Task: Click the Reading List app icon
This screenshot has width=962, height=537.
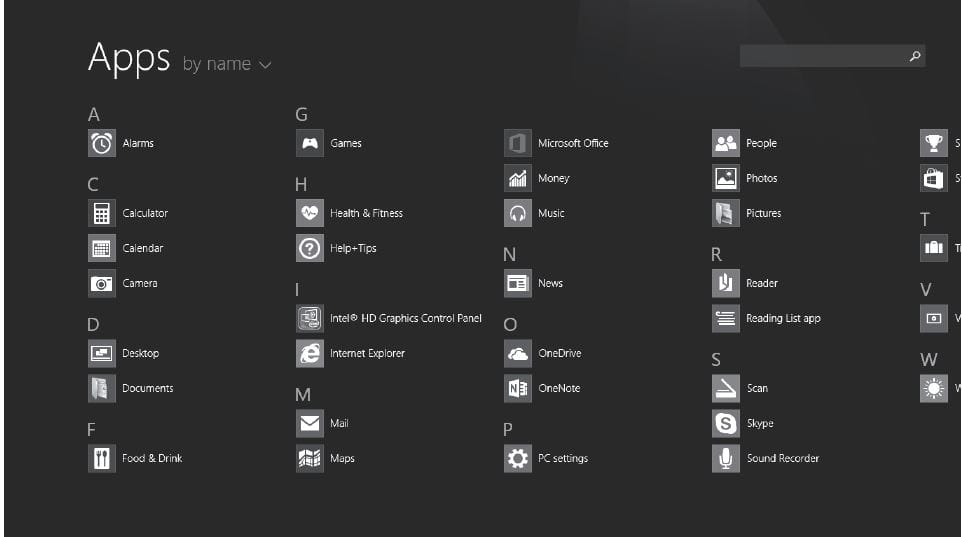Action: (x=726, y=319)
